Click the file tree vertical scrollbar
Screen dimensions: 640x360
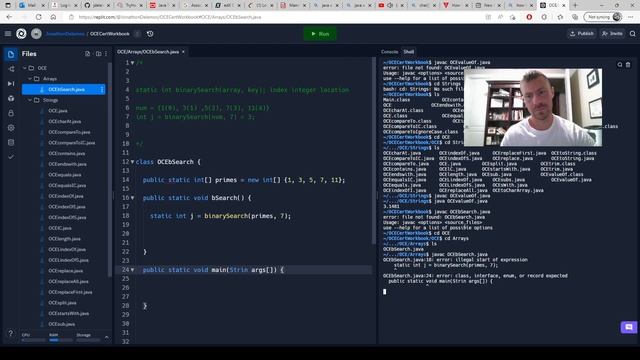pos(110,169)
